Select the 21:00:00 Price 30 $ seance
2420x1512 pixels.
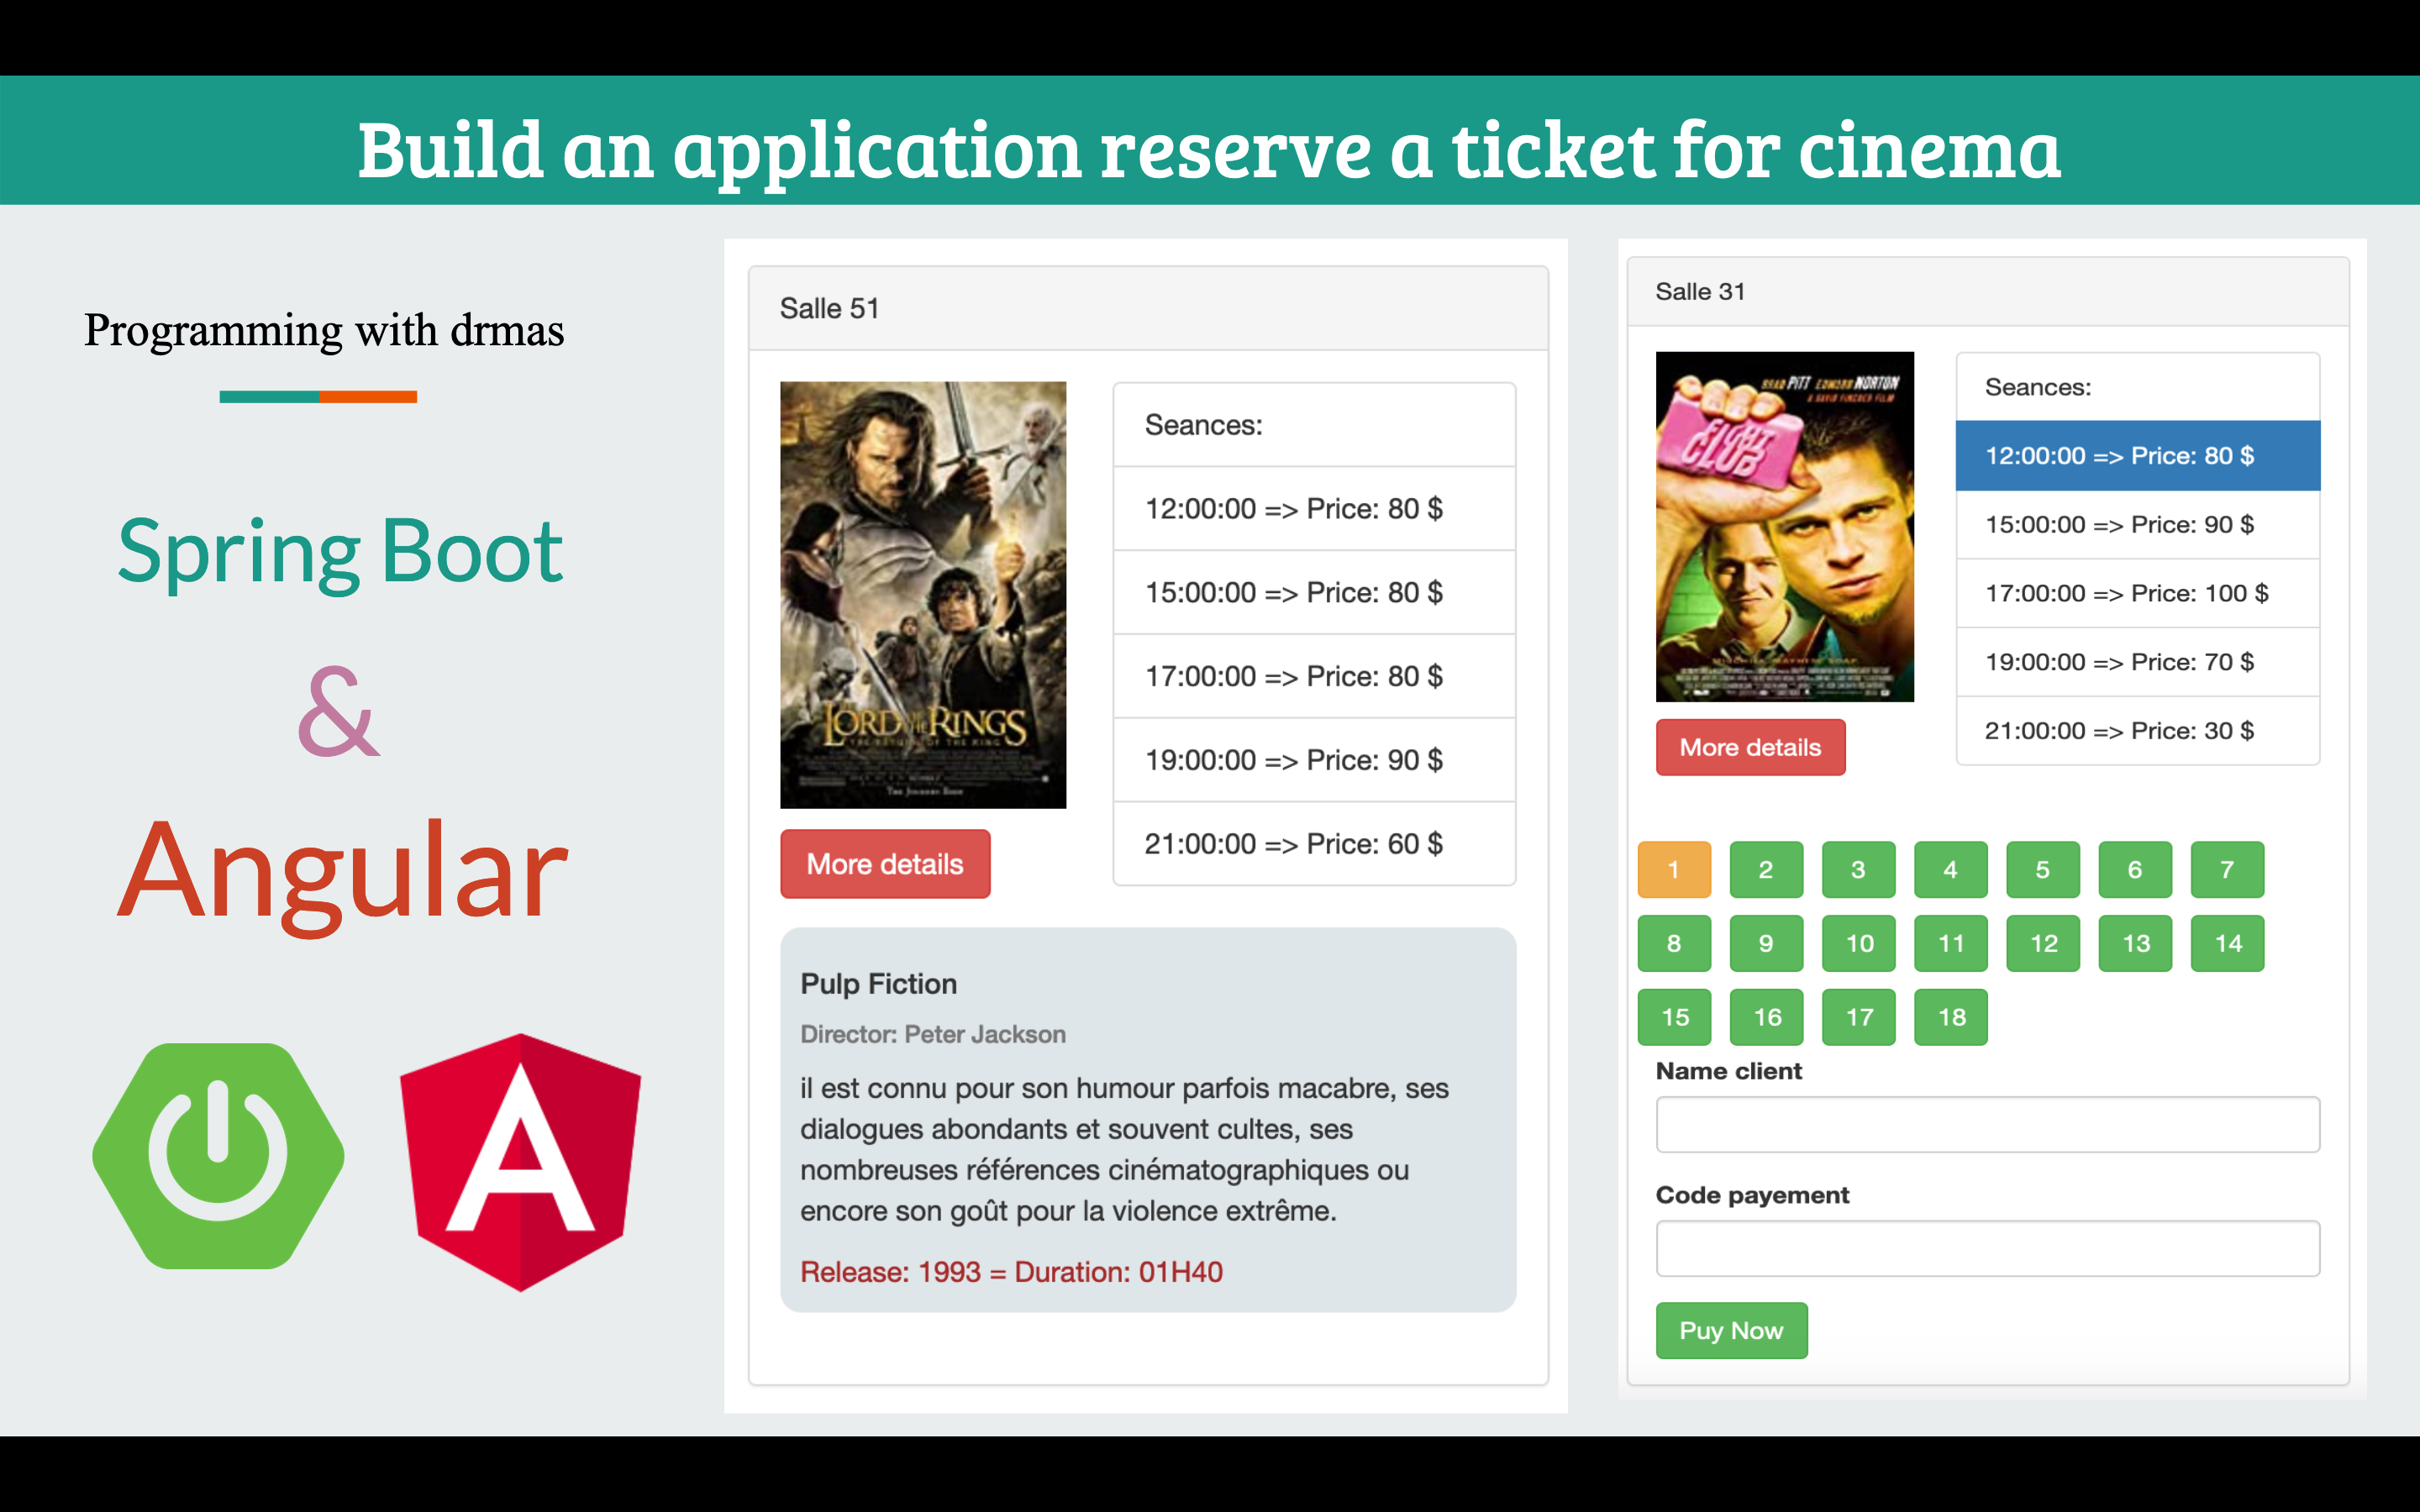[2137, 731]
